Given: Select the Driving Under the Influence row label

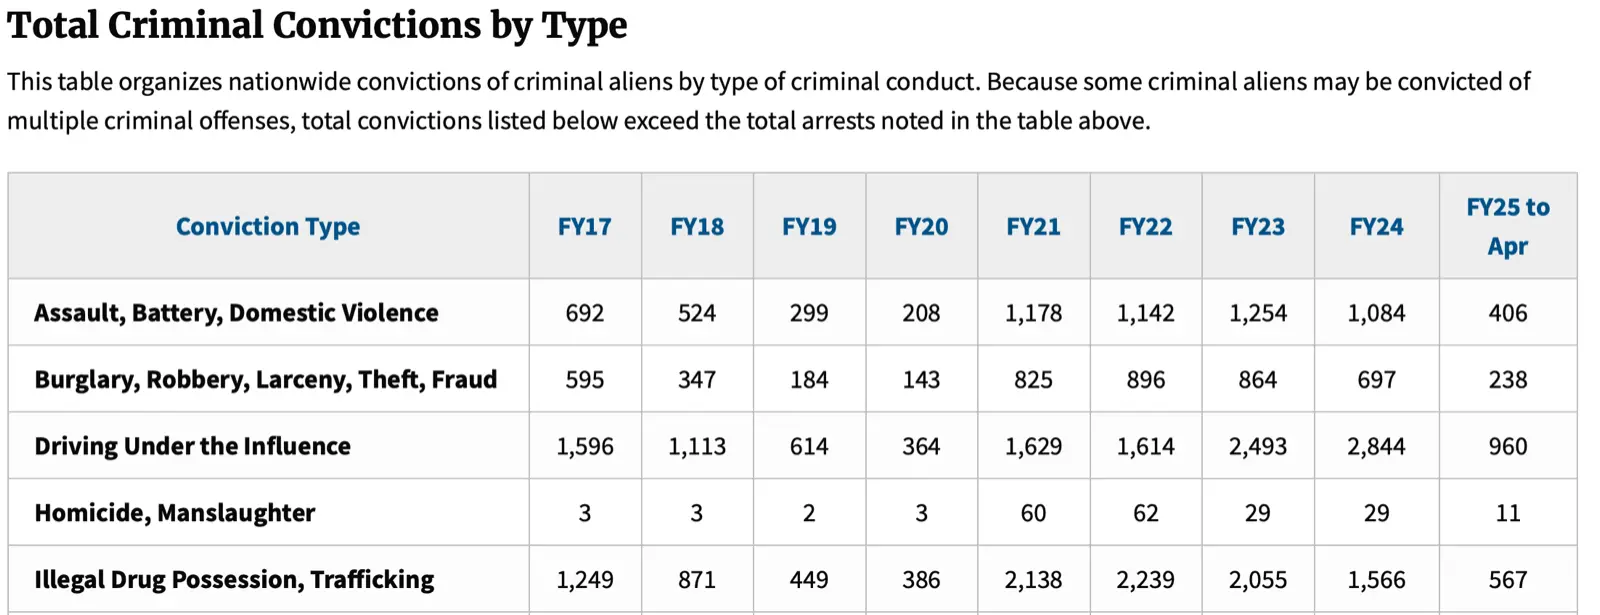Looking at the screenshot, I should click(192, 446).
